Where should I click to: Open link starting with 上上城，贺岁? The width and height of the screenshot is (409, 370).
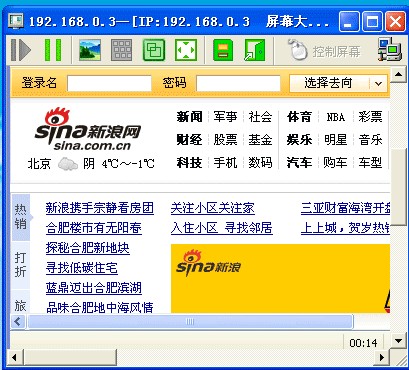click(x=345, y=228)
